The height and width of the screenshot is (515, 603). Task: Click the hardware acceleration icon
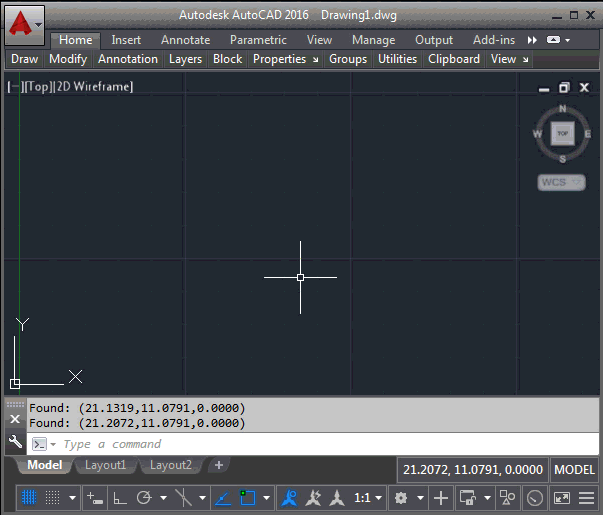535,498
